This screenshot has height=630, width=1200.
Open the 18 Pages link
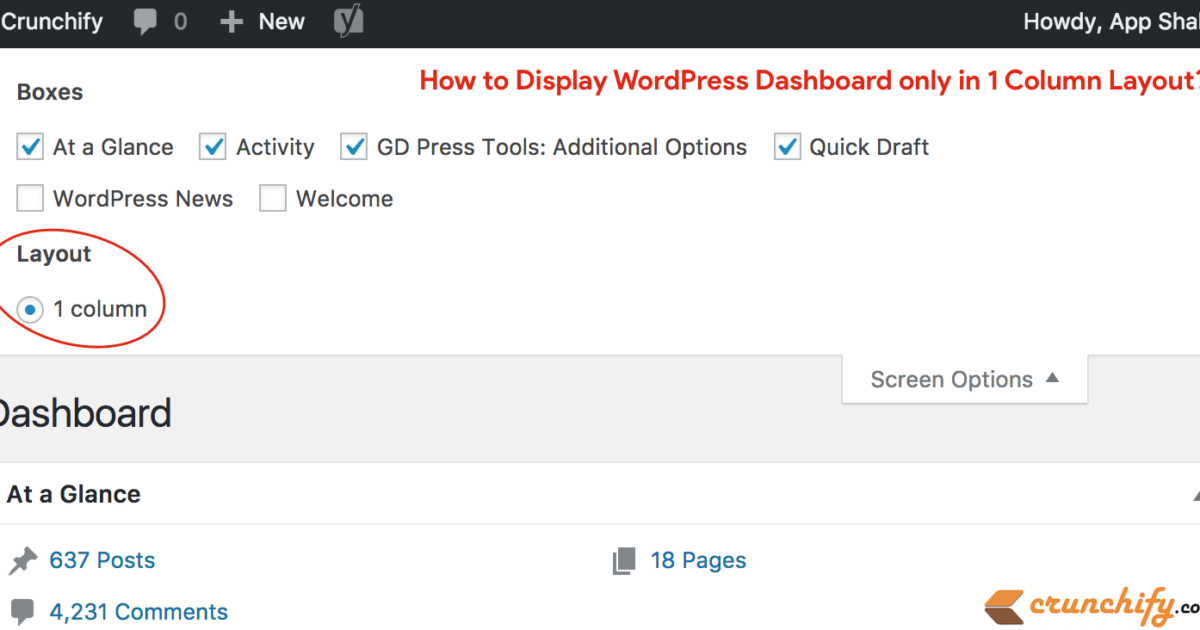coord(698,561)
